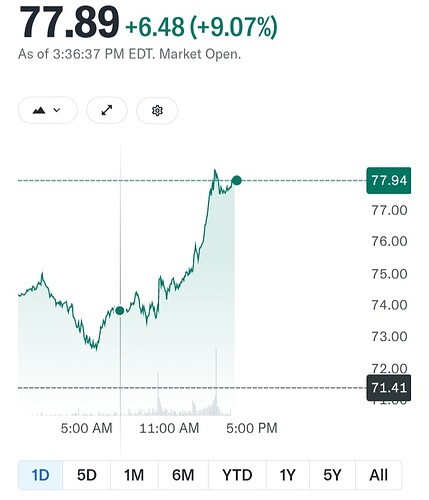
Task: Click the 11:00 AM axis label
Action: [169, 428]
